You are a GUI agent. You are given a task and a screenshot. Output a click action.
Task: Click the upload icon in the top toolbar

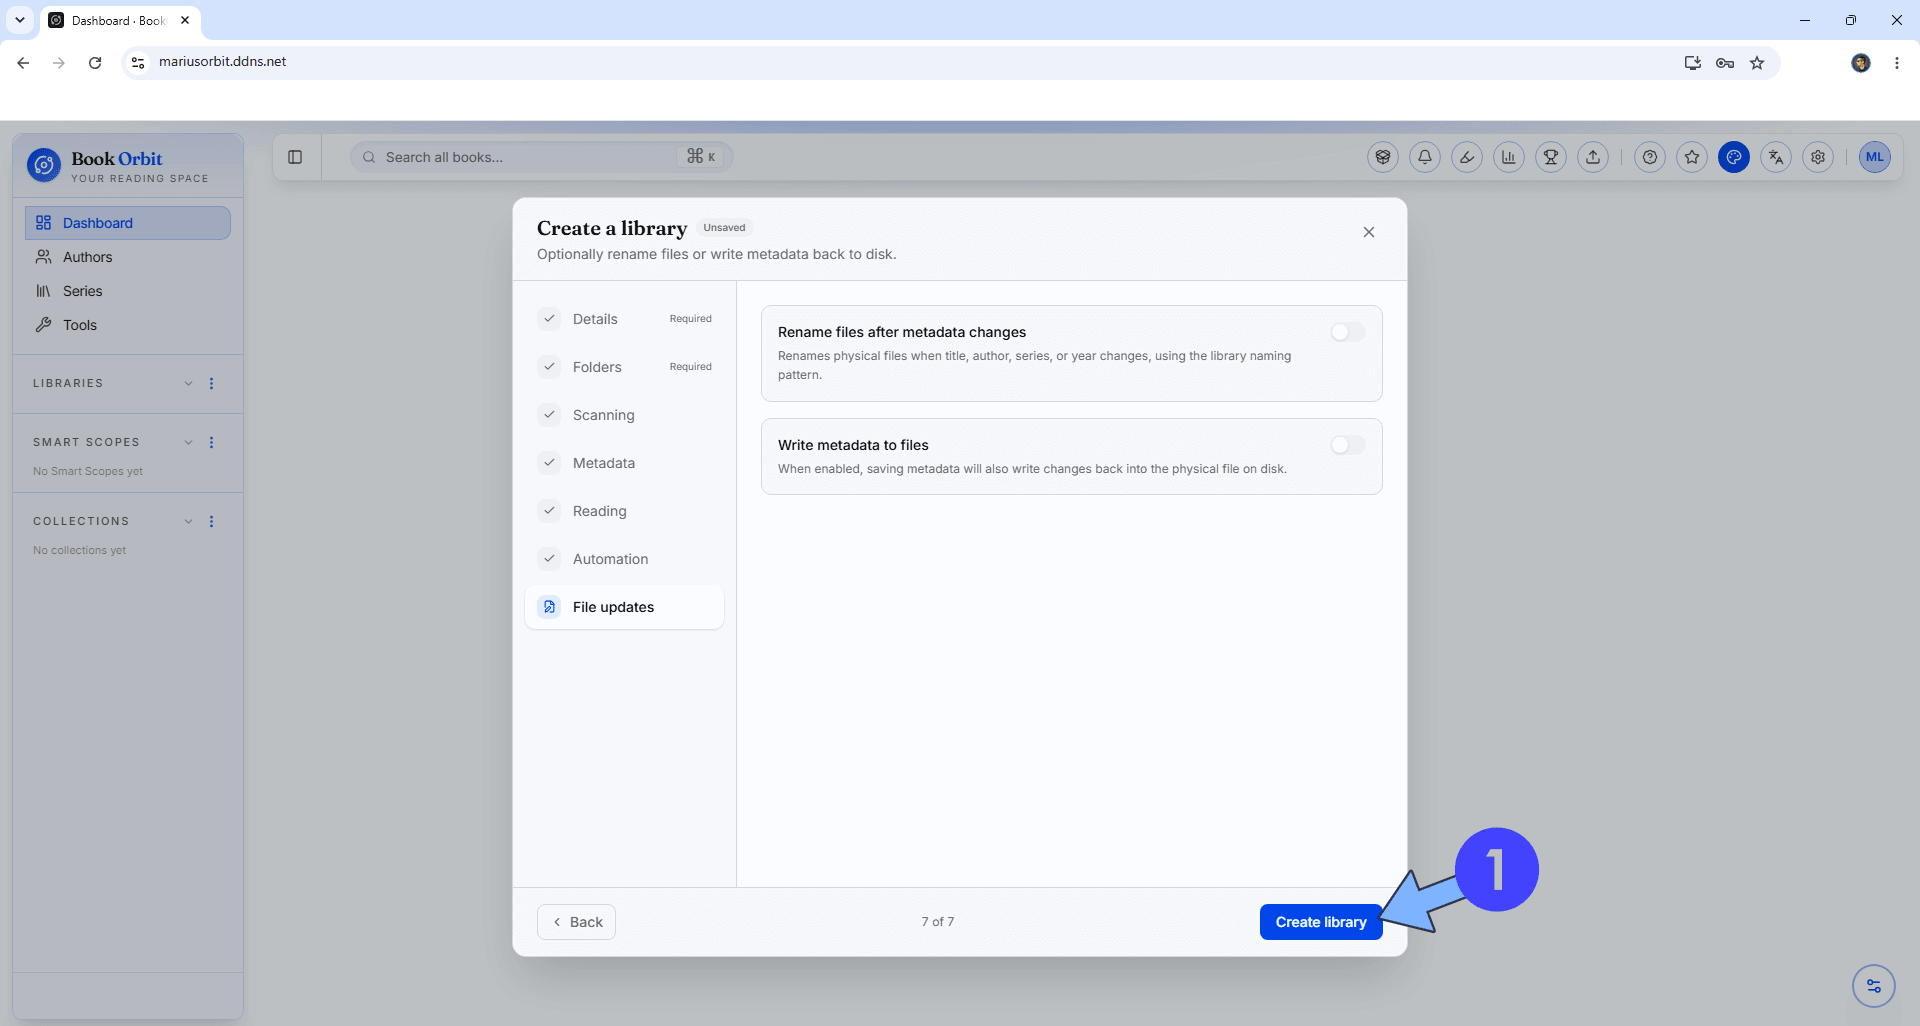click(1593, 157)
